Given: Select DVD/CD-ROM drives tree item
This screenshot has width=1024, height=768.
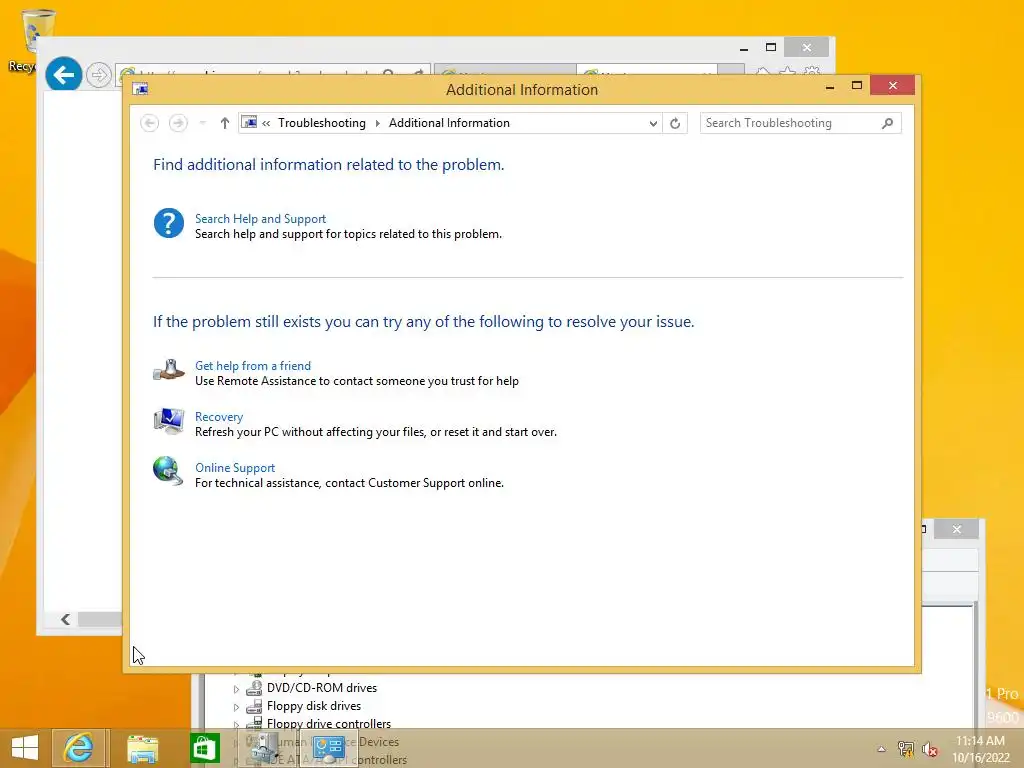Looking at the screenshot, I should tap(321, 688).
